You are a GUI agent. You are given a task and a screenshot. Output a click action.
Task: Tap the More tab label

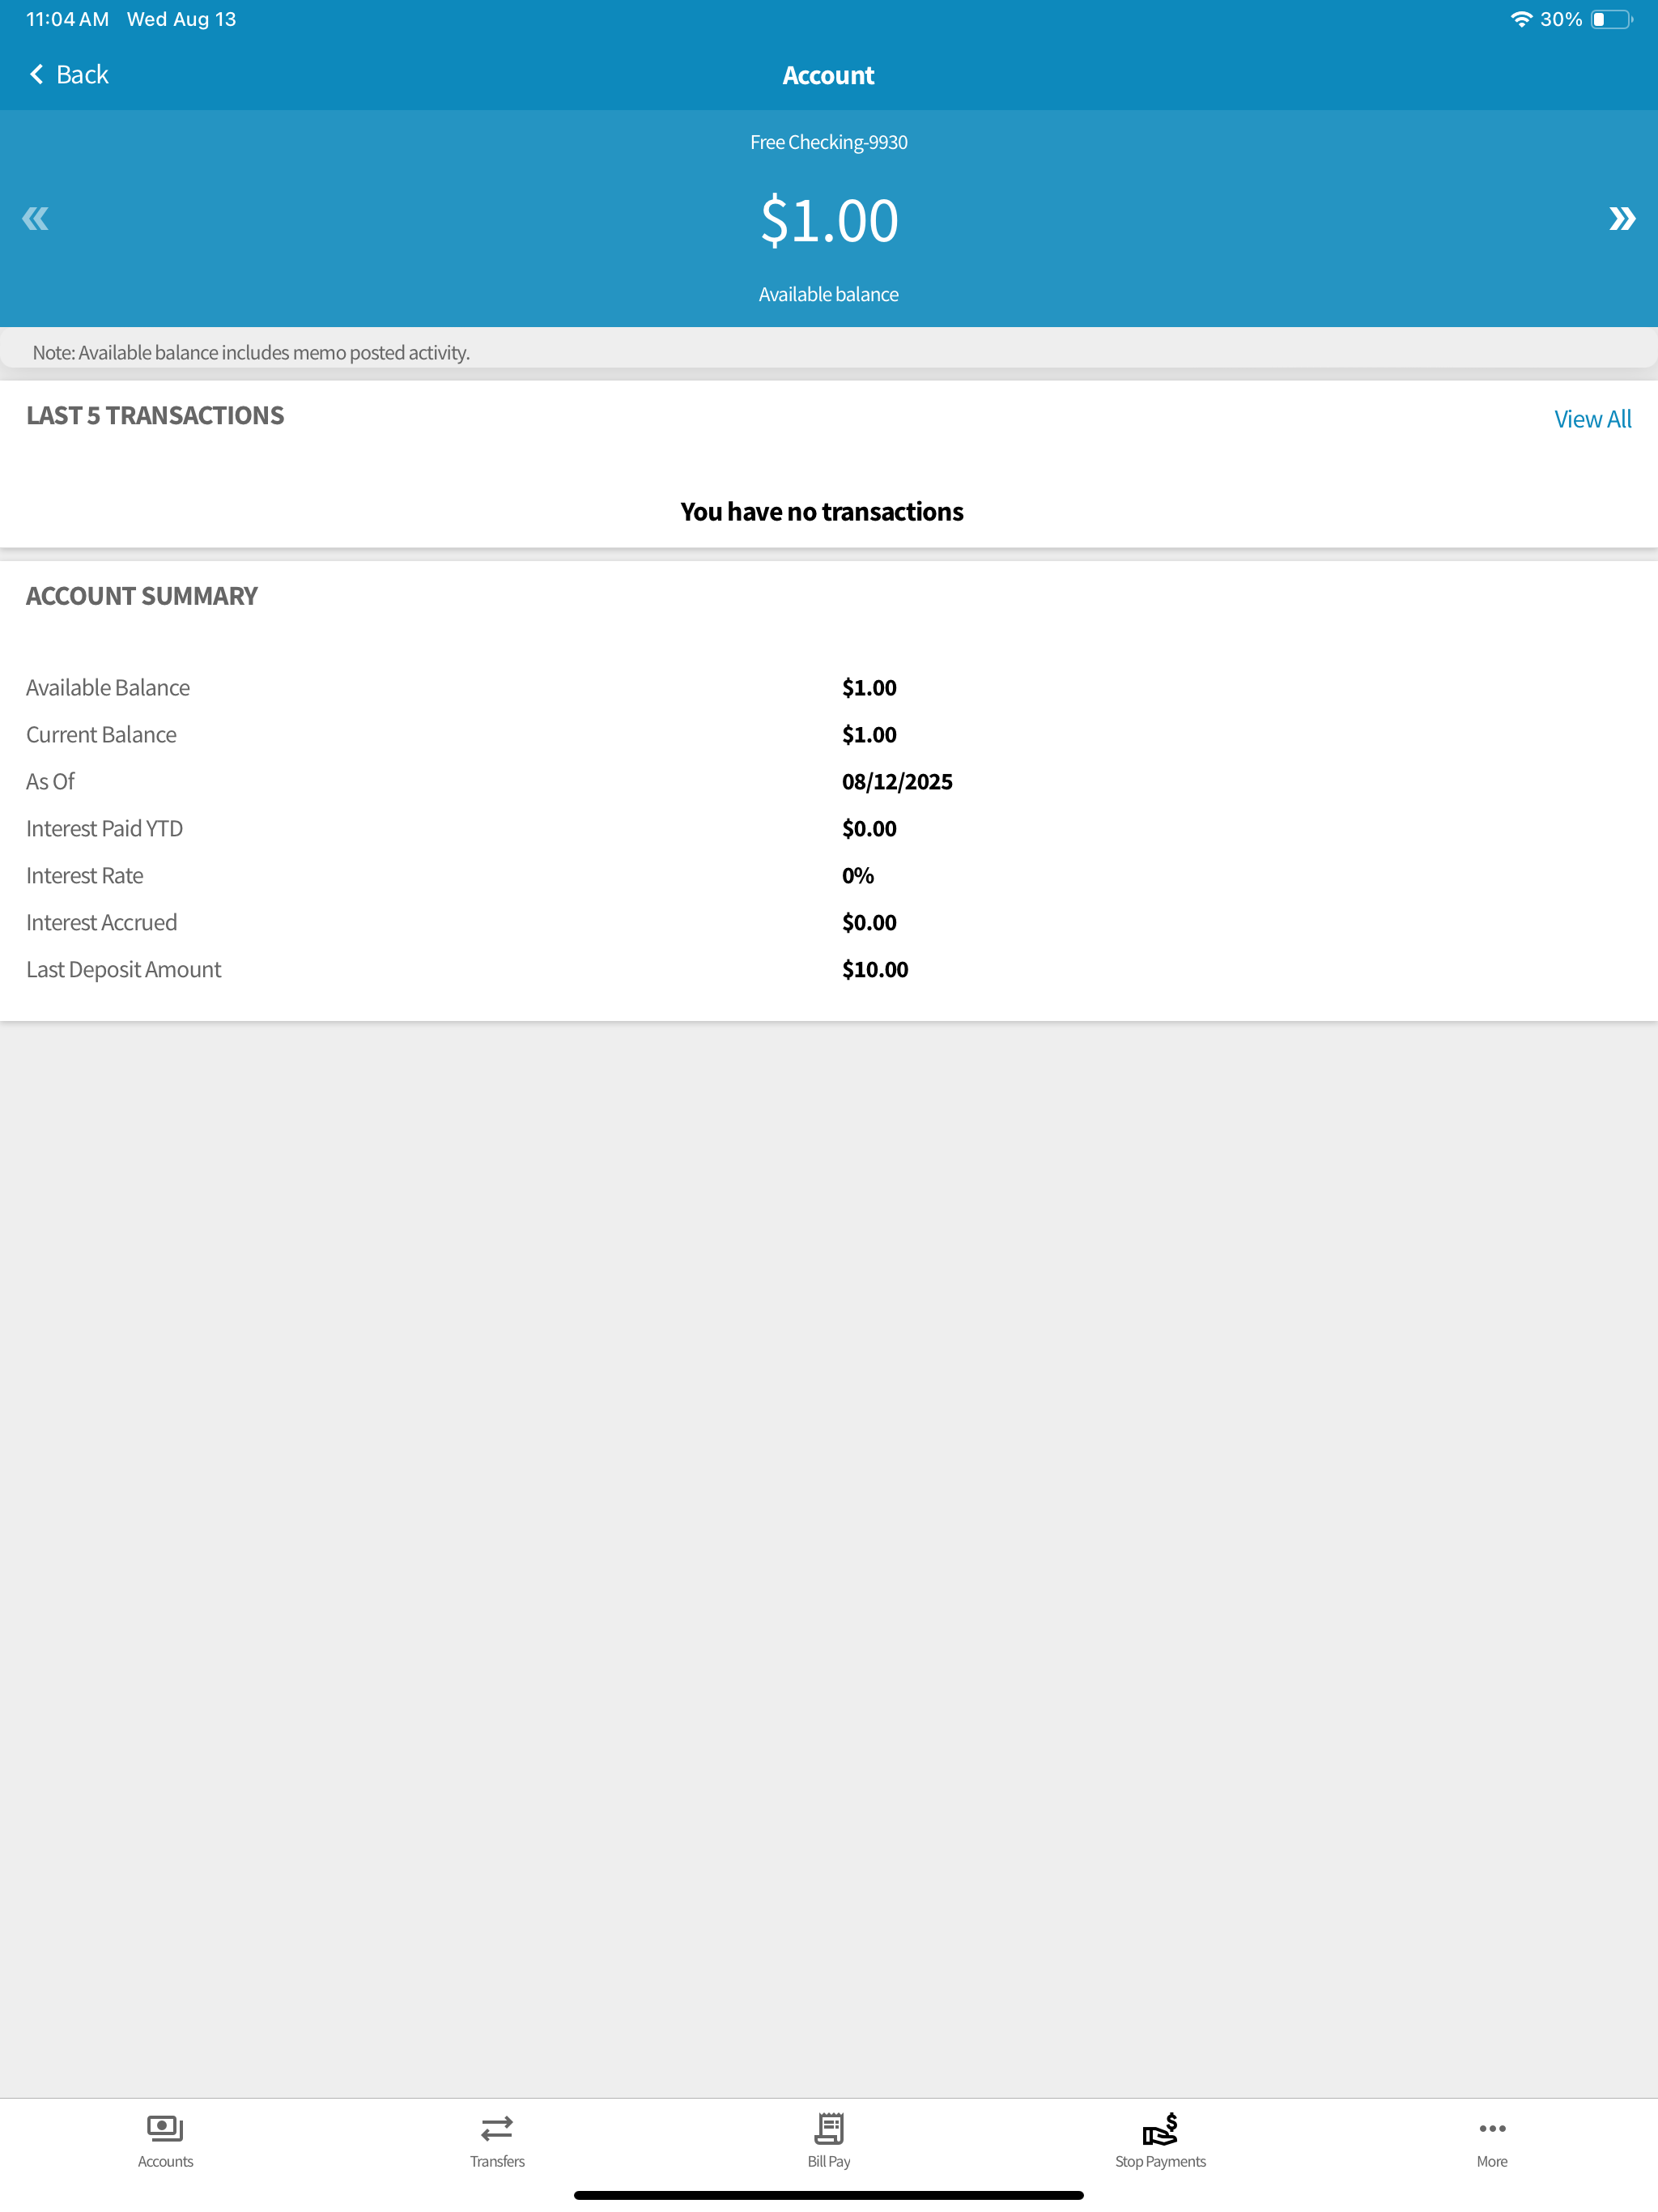1492,2161
